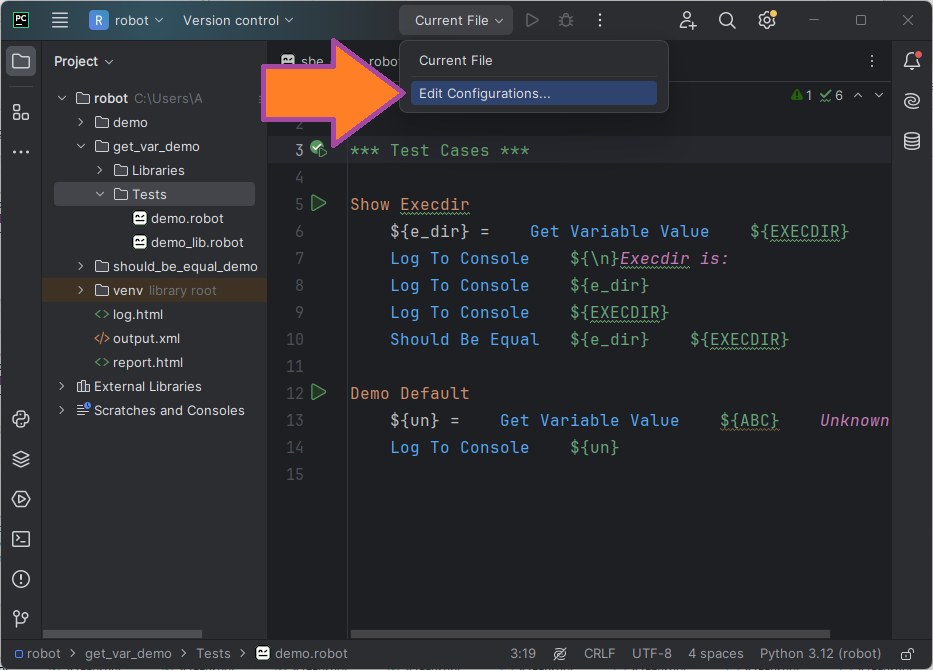Collapse the get_var_demo folder

click(x=81, y=146)
